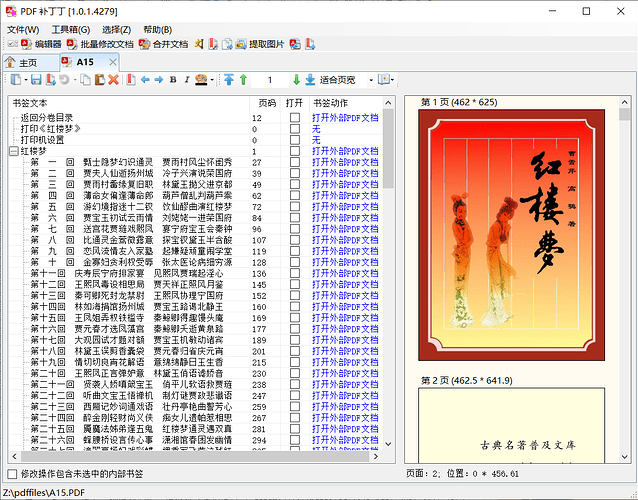
Task: Select page 1 红楼梦 cover thumbnail
Action: (x=511, y=235)
